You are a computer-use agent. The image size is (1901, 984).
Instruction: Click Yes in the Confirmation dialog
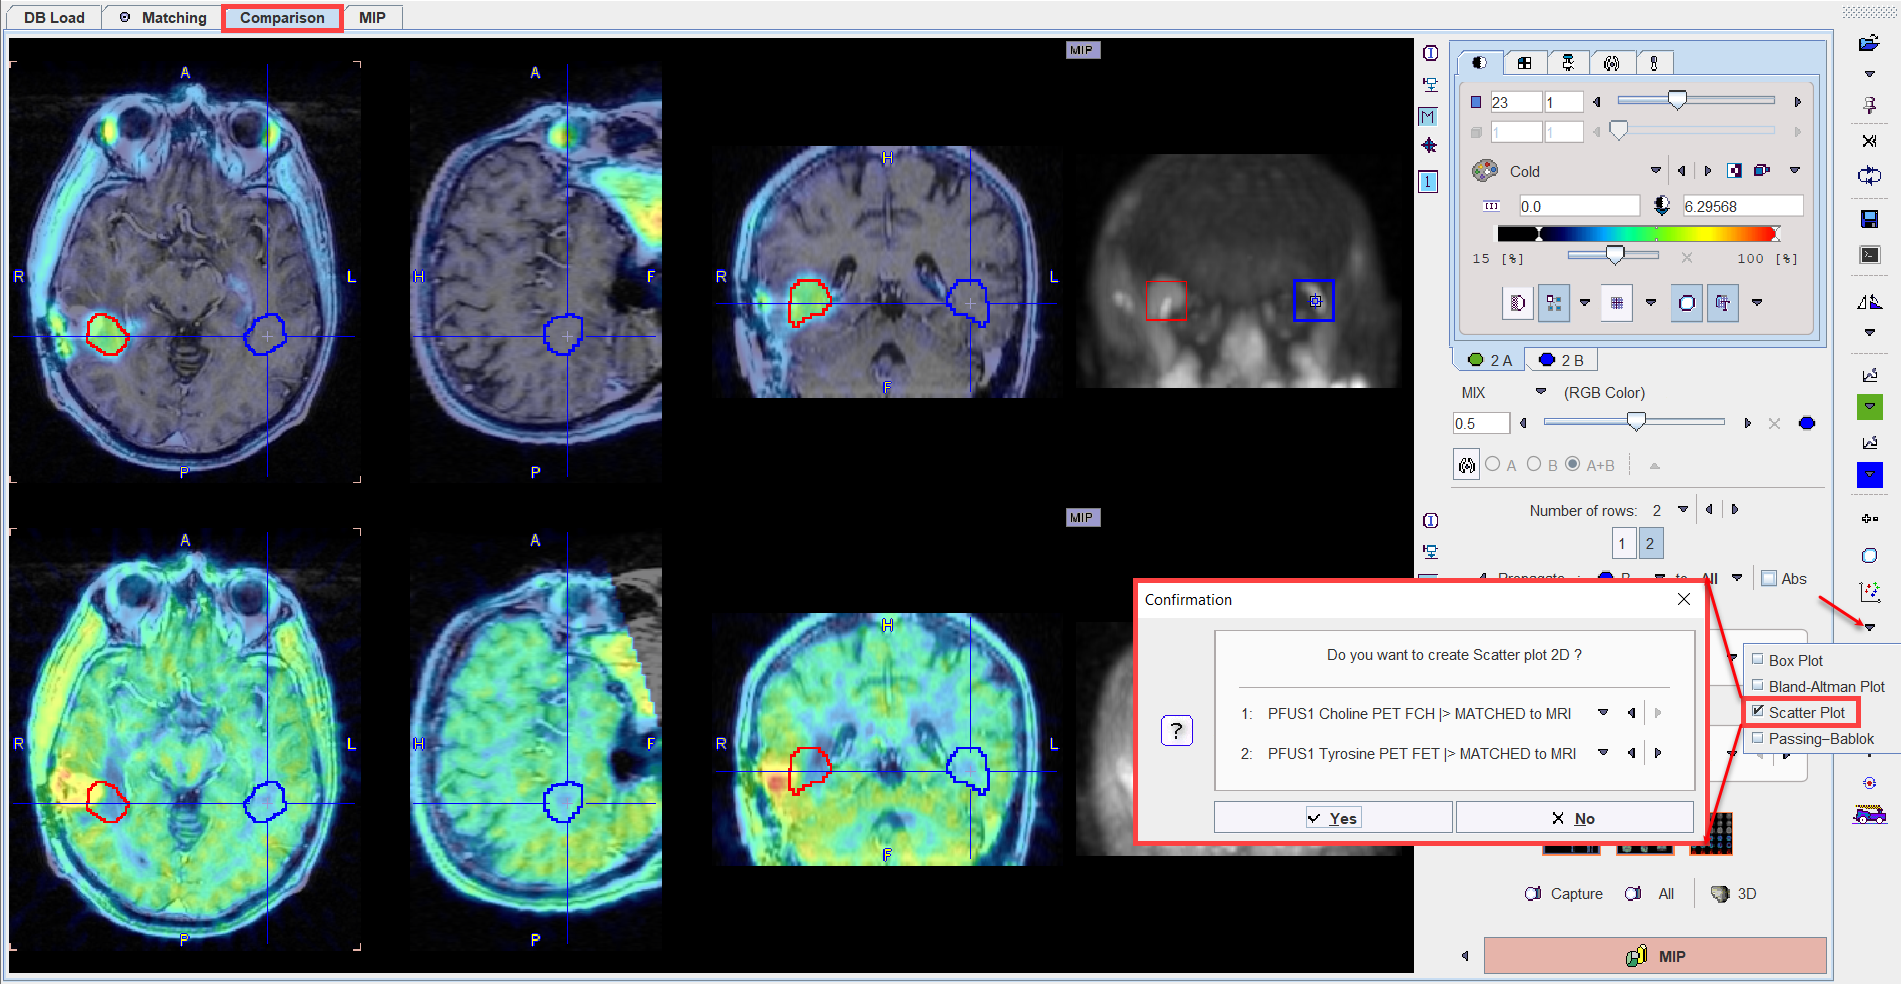[x=1333, y=818]
